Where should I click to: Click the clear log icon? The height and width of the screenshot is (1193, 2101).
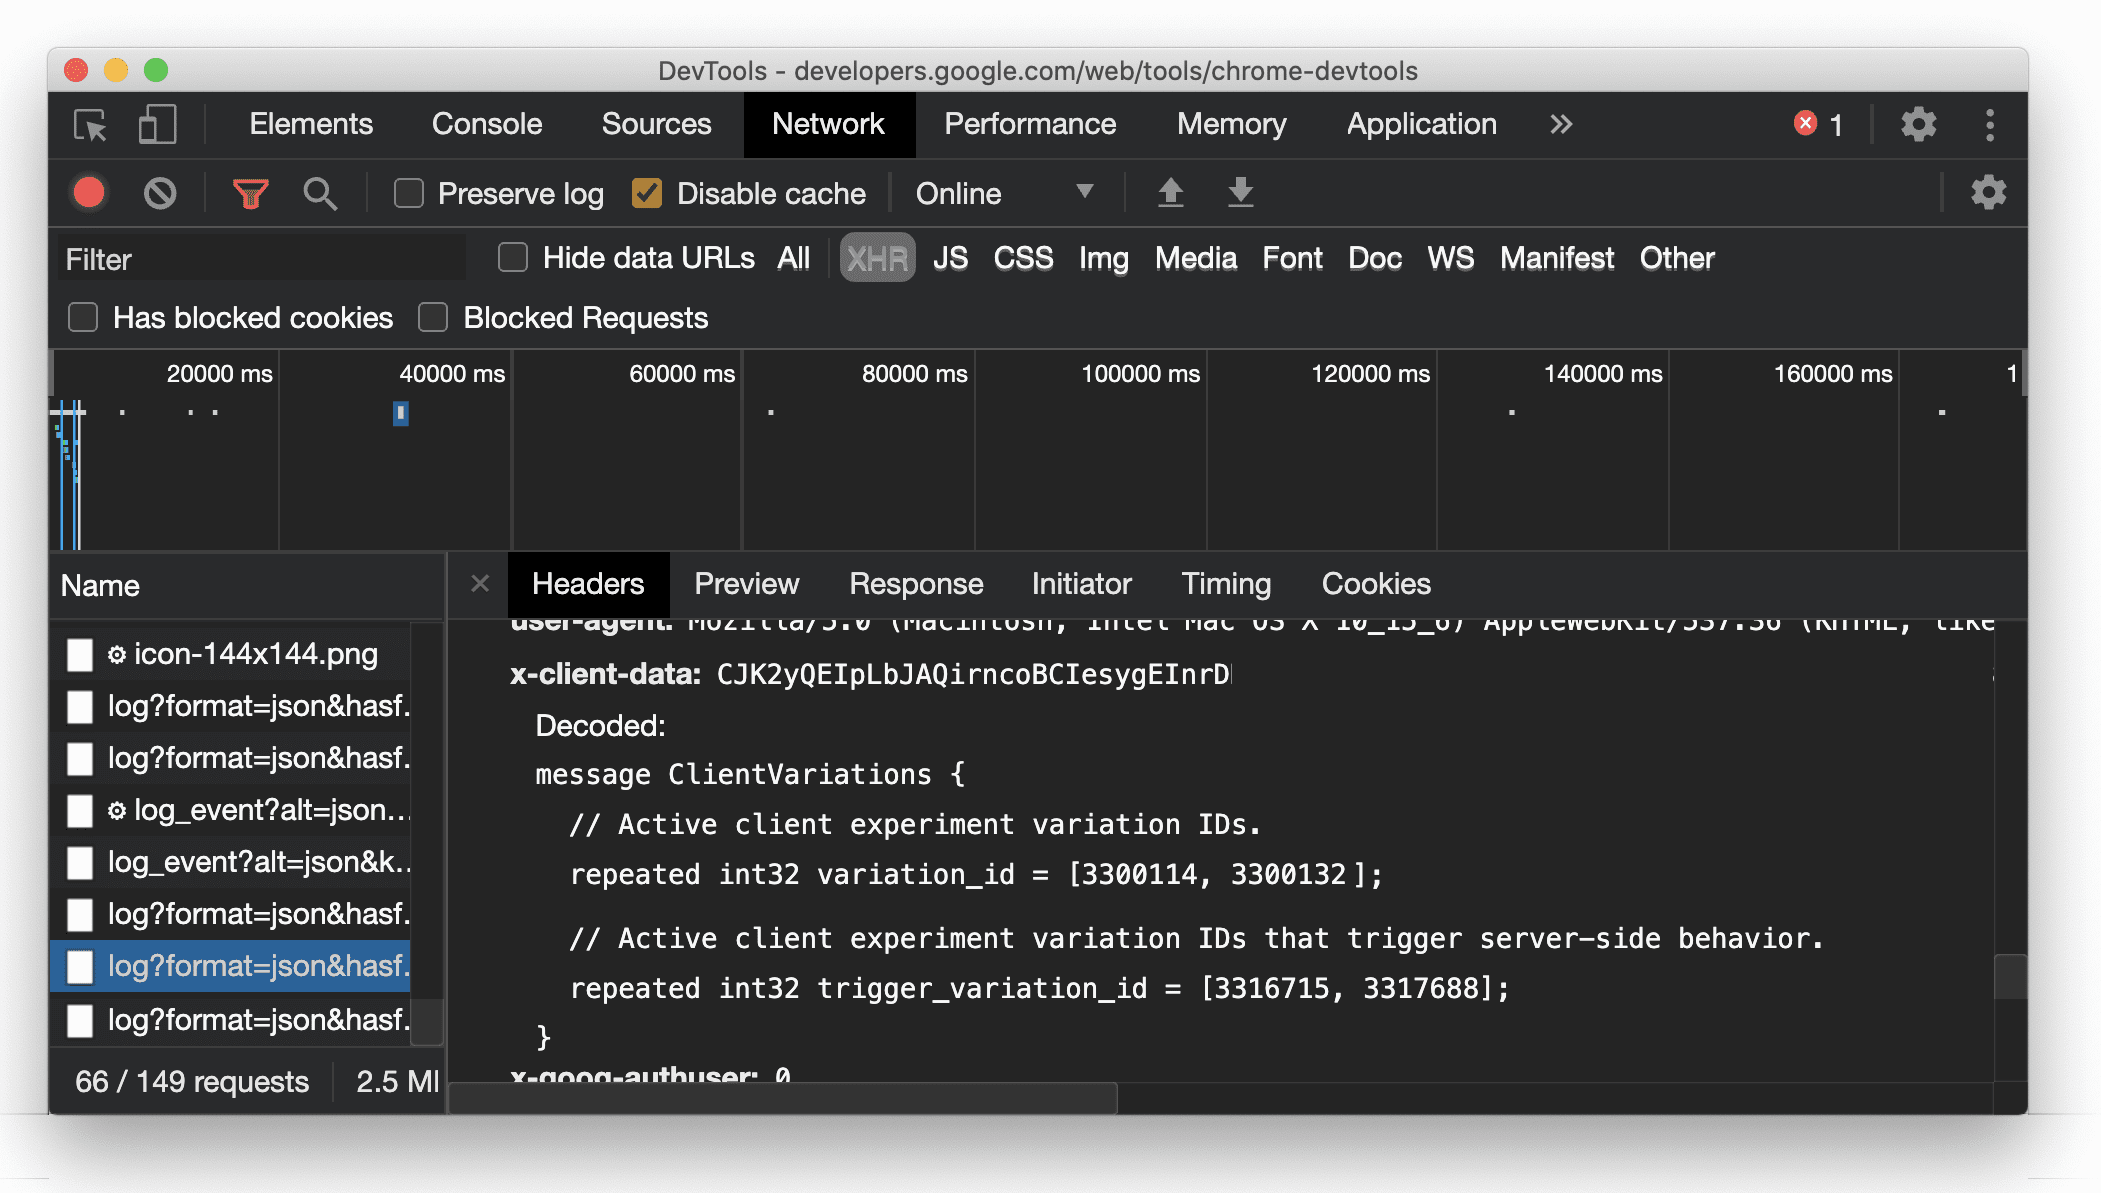click(160, 192)
